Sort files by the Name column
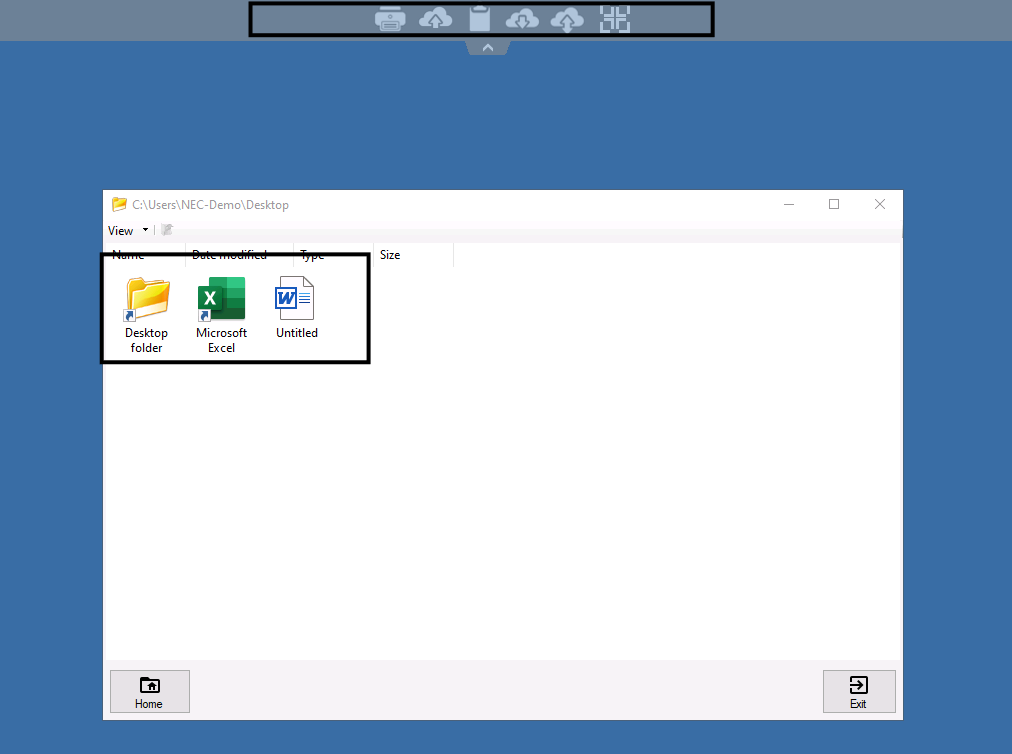 [x=128, y=255]
